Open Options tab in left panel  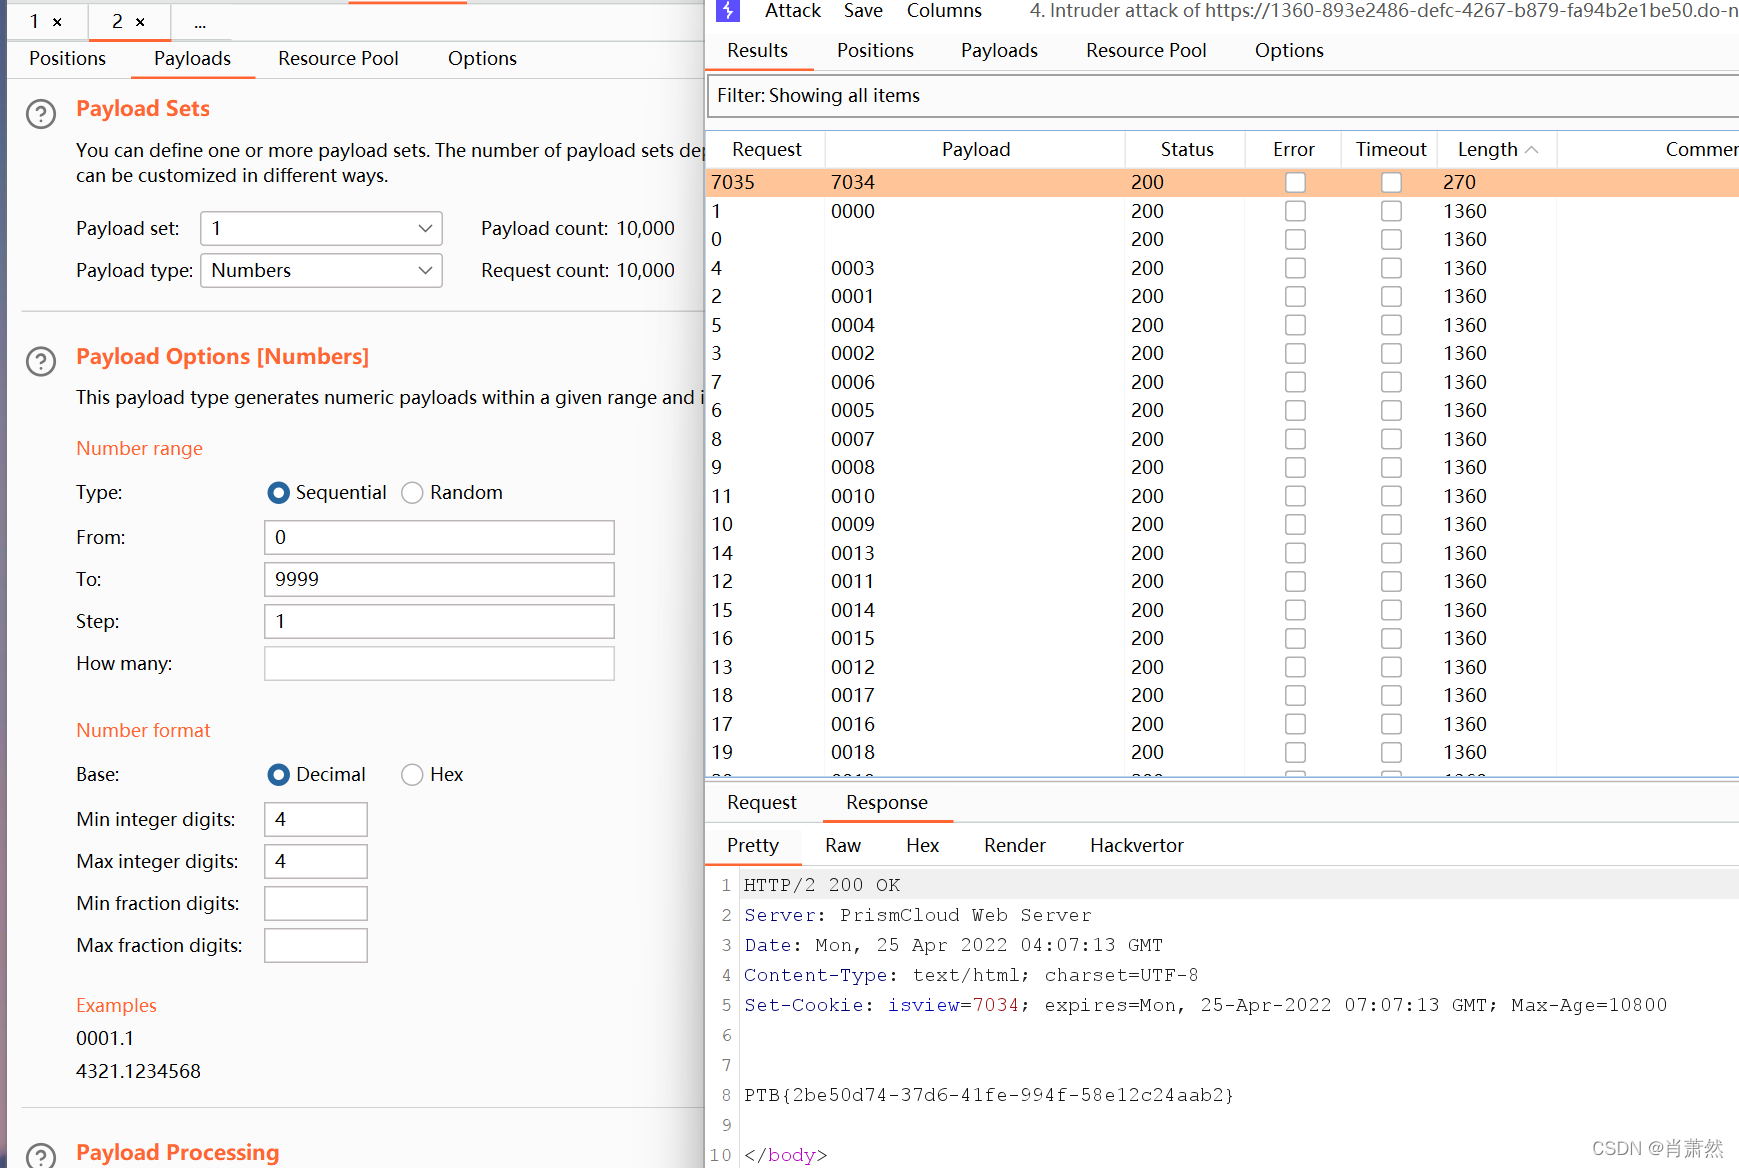(482, 59)
